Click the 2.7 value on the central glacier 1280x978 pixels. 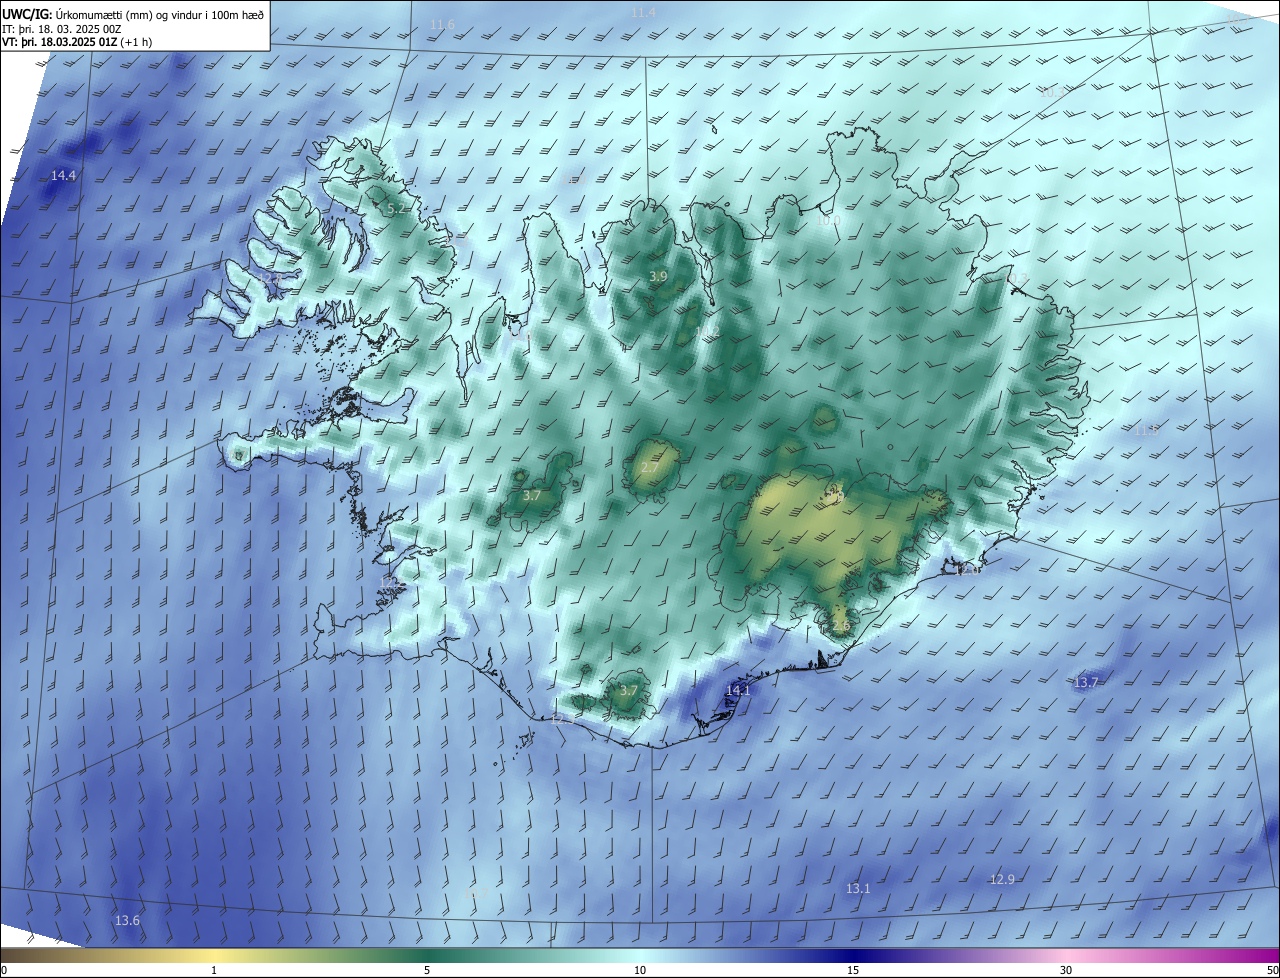[x=650, y=468]
